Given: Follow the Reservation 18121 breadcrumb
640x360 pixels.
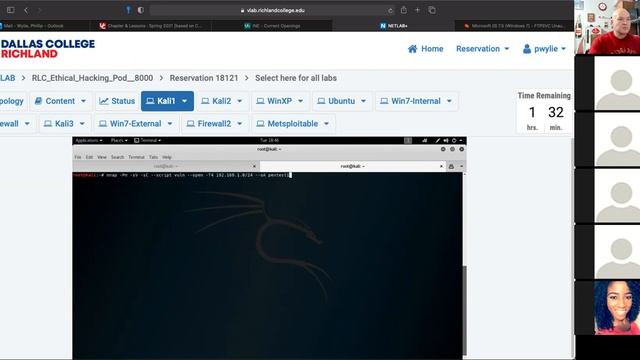Looking at the screenshot, I should point(204,78).
